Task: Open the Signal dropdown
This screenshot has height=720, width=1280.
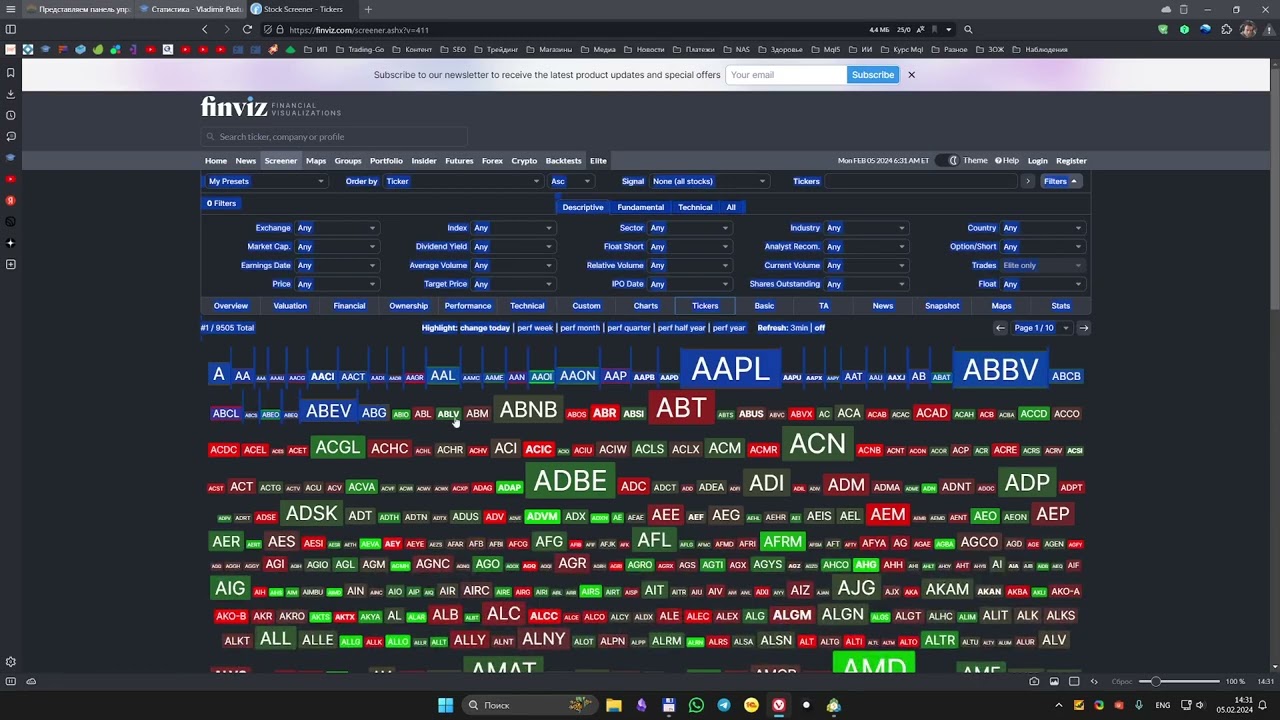Action: (x=709, y=181)
